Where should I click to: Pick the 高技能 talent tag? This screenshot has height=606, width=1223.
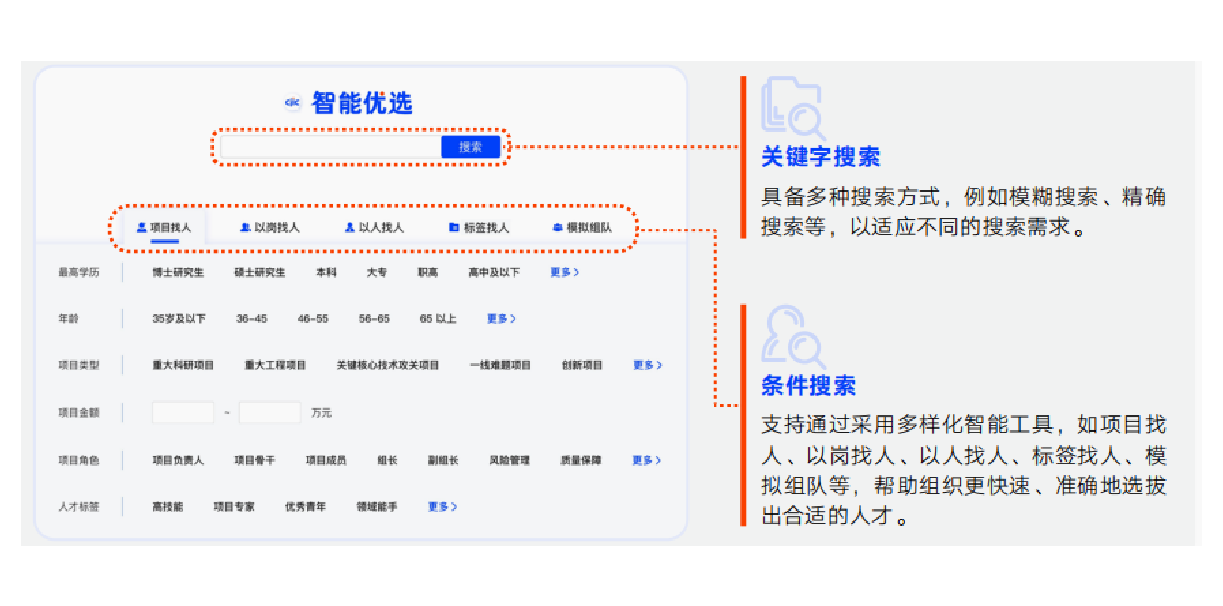click(x=168, y=507)
